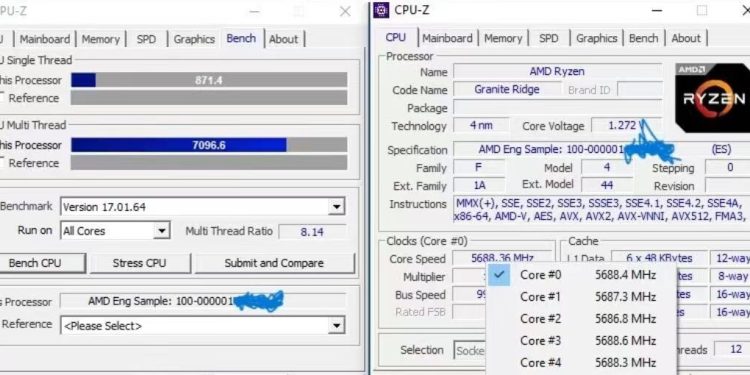Enable the Single Thread Reference checkbox
This screenshot has height=375, width=750.
tap(1, 98)
